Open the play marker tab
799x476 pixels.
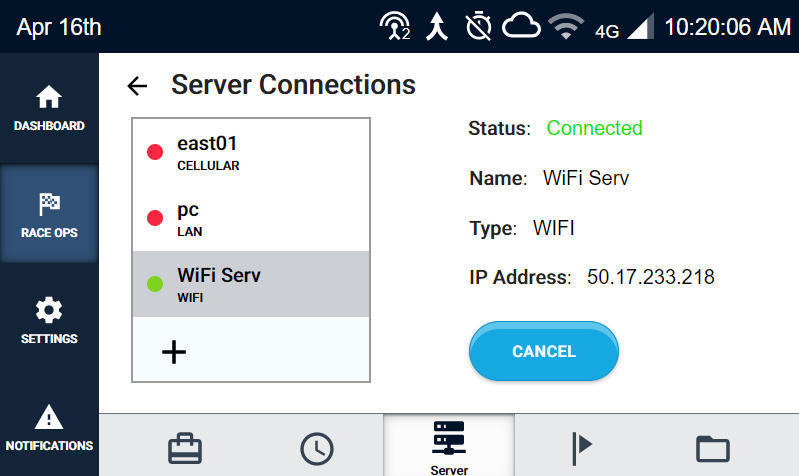(581, 448)
